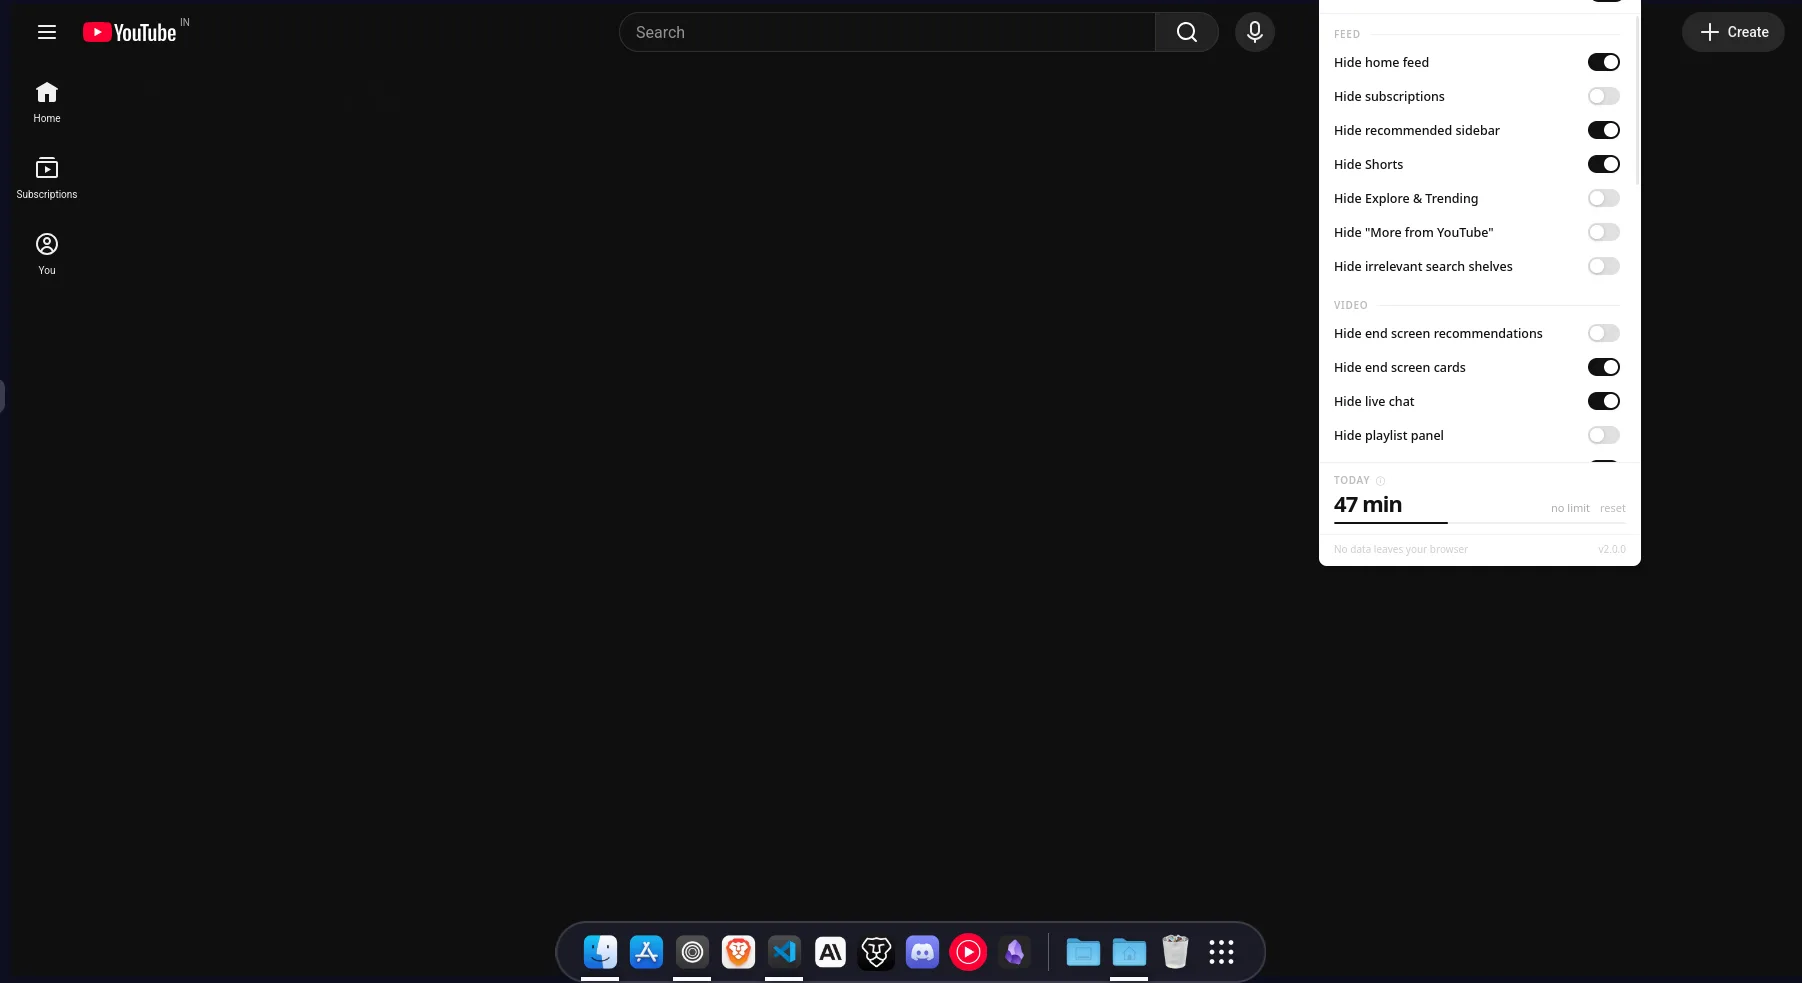This screenshot has height=983, width=1802.
Task: Open Subscriptions in the YouTube sidebar
Action: point(47,178)
